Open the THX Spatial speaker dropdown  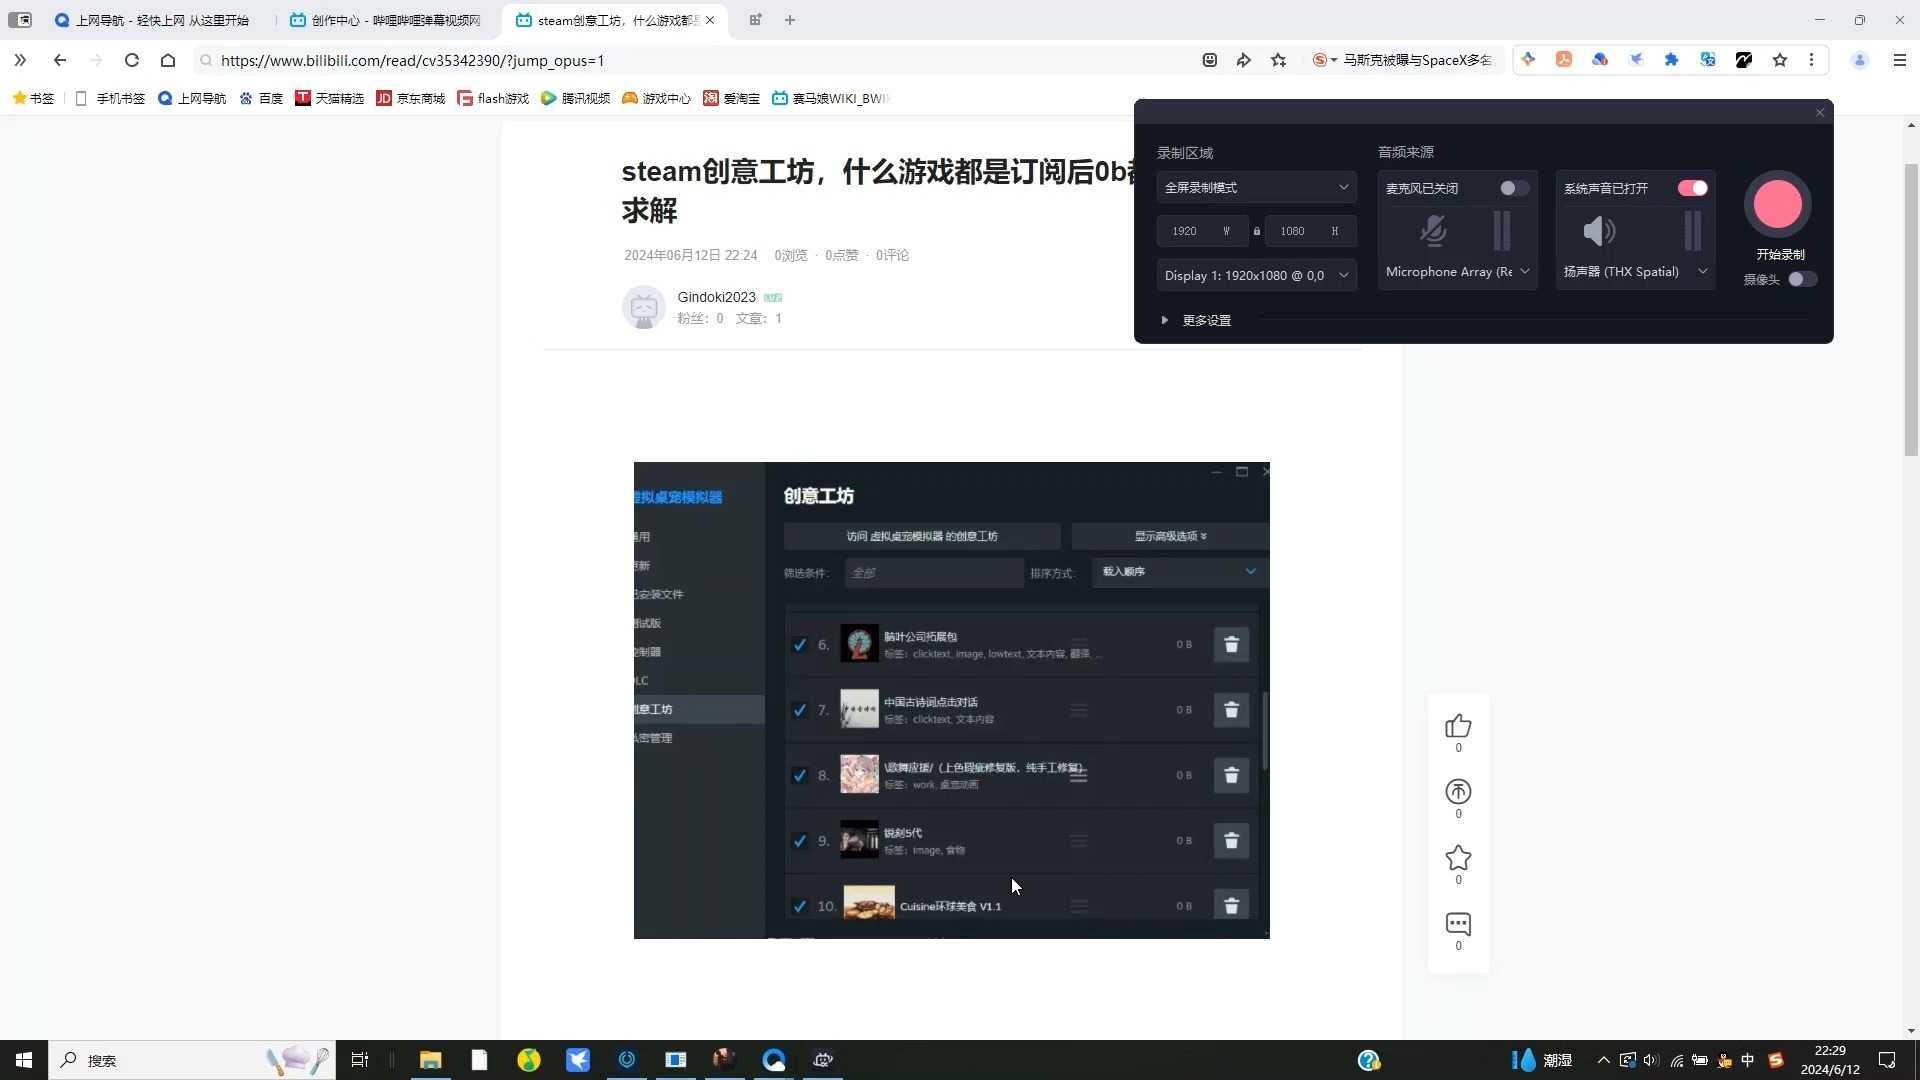(1635, 272)
